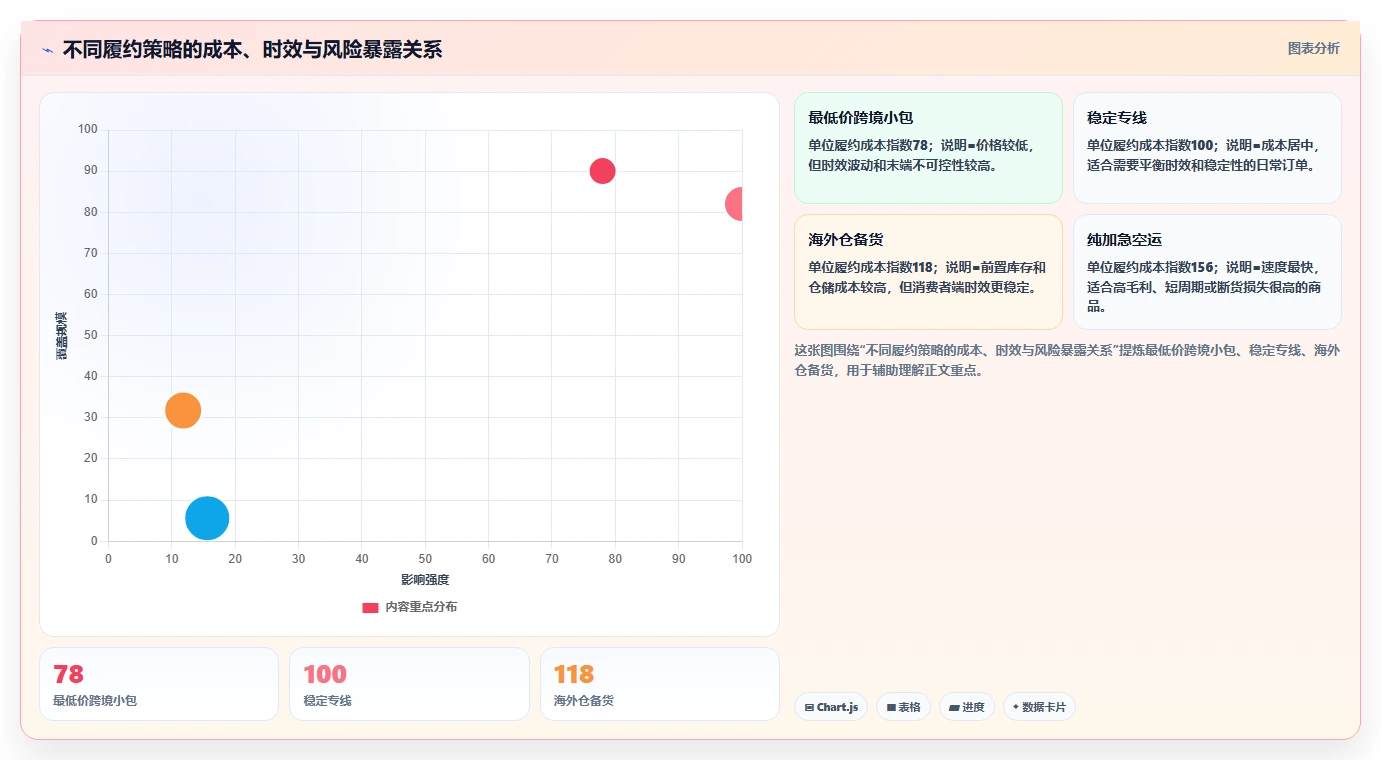The width and height of the screenshot is (1381, 760).
Task: Click the vertical y-axis title
Action: click(61, 336)
